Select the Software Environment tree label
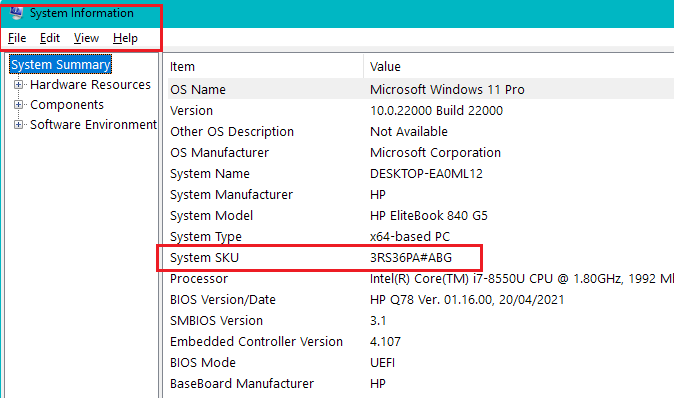 pyautogui.click(x=93, y=125)
